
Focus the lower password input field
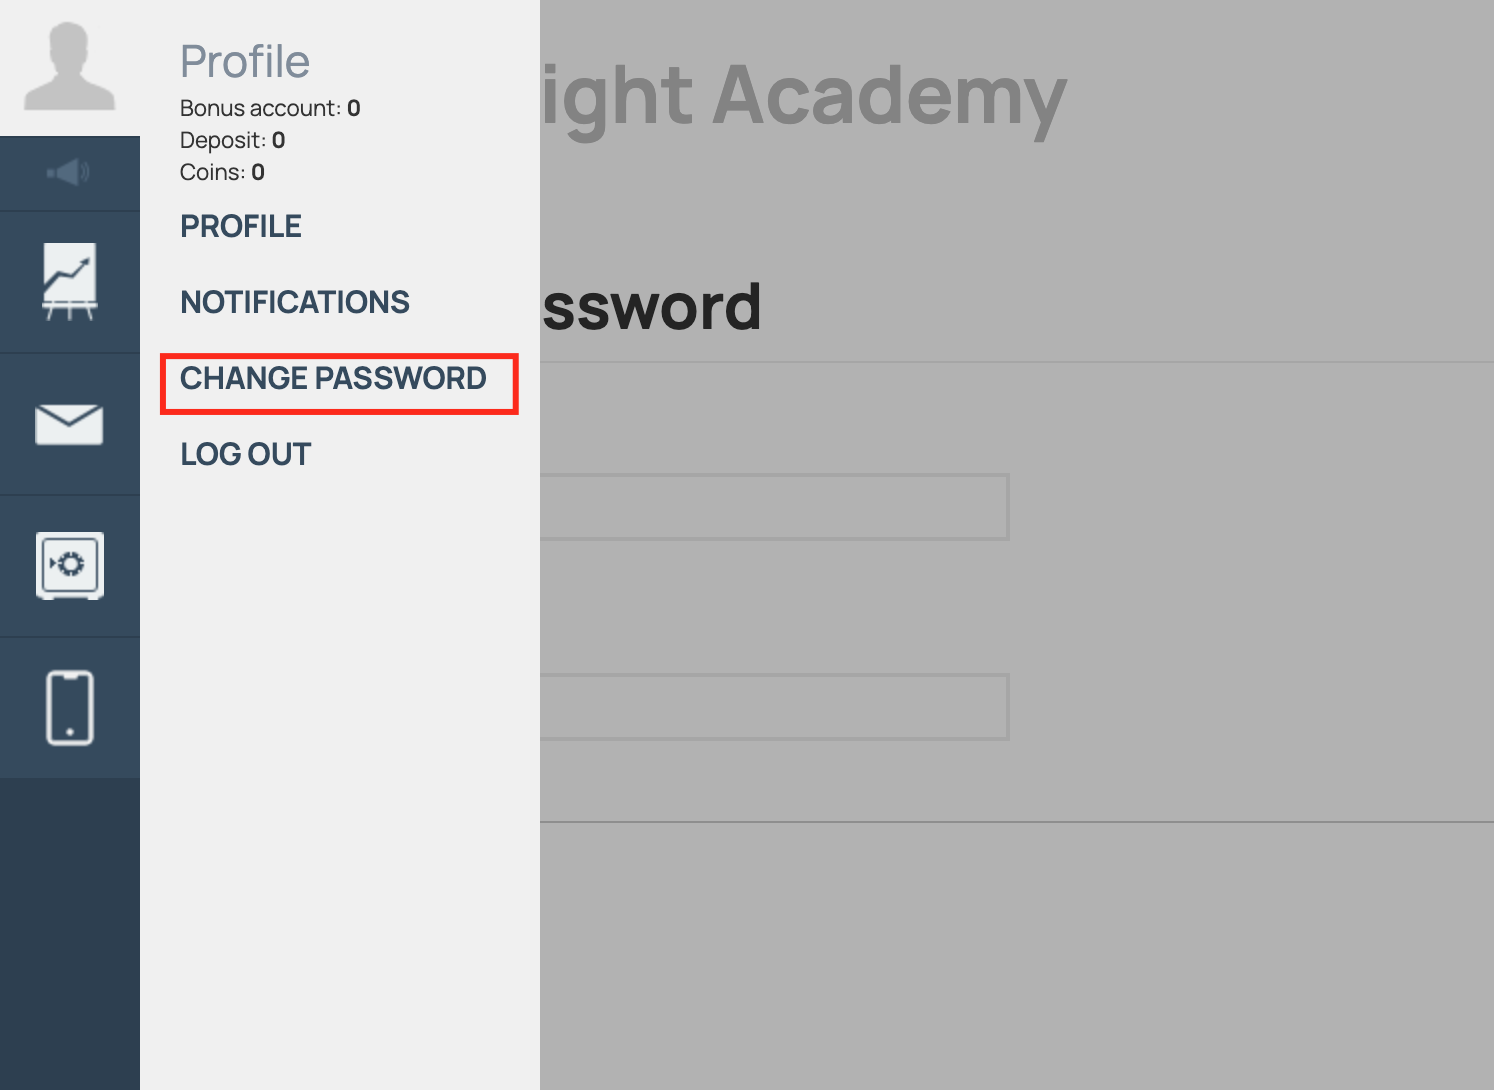tap(774, 707)
